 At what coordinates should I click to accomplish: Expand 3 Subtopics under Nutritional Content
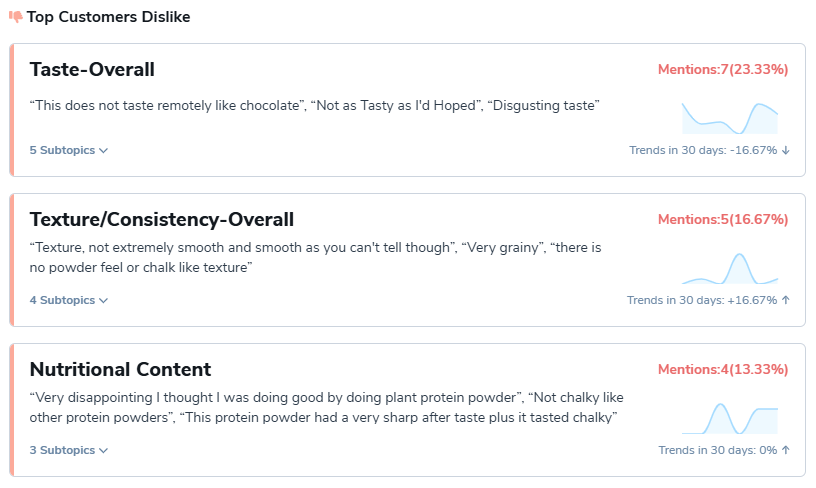coord(68,450)
